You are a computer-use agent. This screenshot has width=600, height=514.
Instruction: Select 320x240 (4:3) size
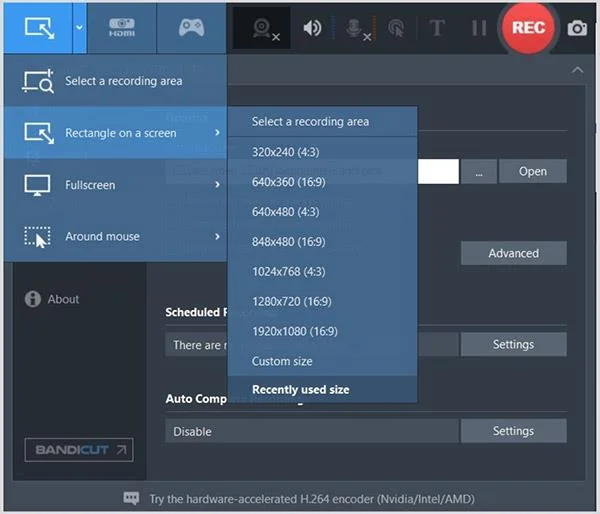pyautogui.click(x=322, y=152)
